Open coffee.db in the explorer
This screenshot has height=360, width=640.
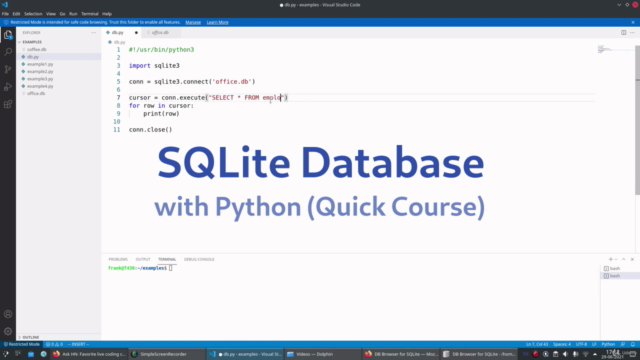click(x=59, y=49)
